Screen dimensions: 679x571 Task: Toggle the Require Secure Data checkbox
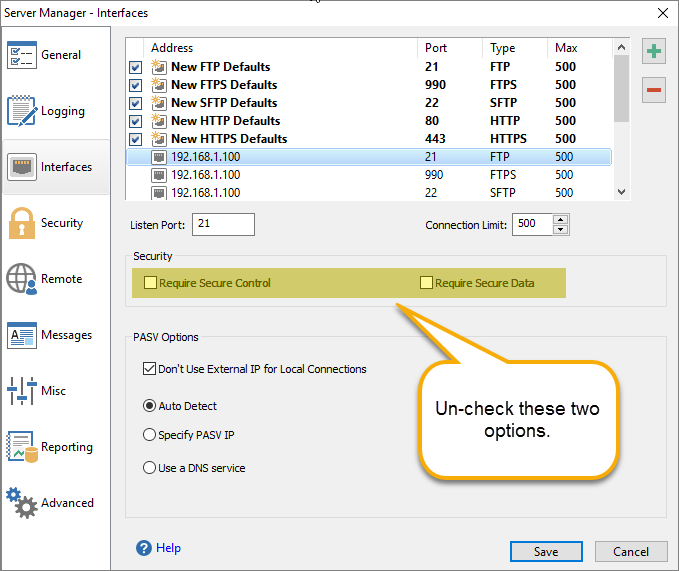pos(426,283)
